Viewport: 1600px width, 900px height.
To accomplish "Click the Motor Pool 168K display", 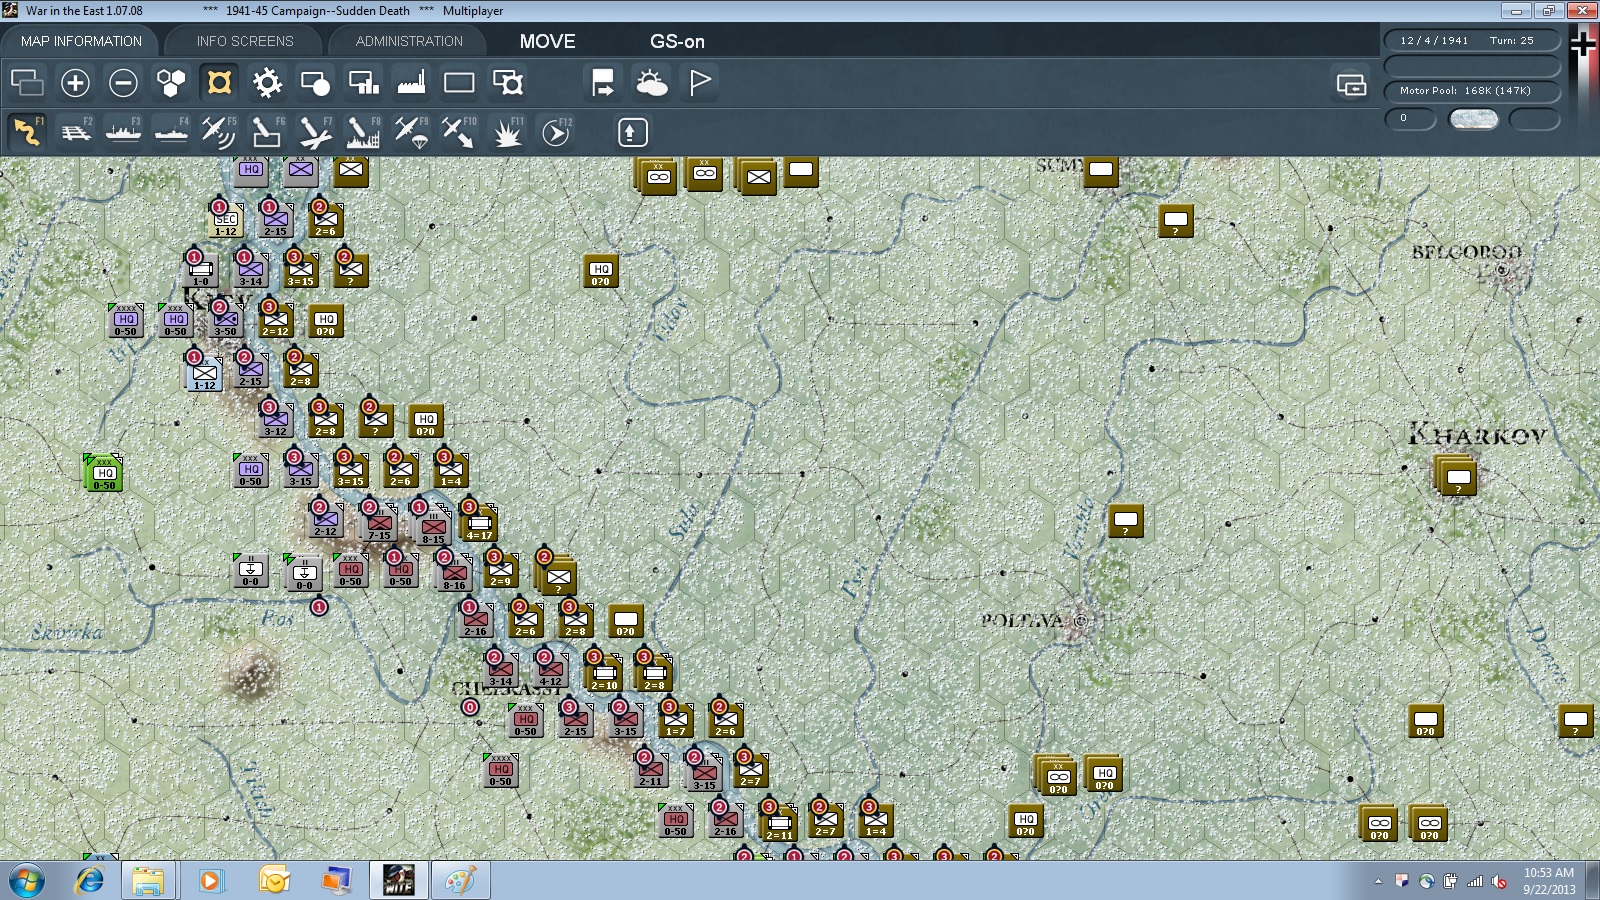I will click(x=1472, y=91).
